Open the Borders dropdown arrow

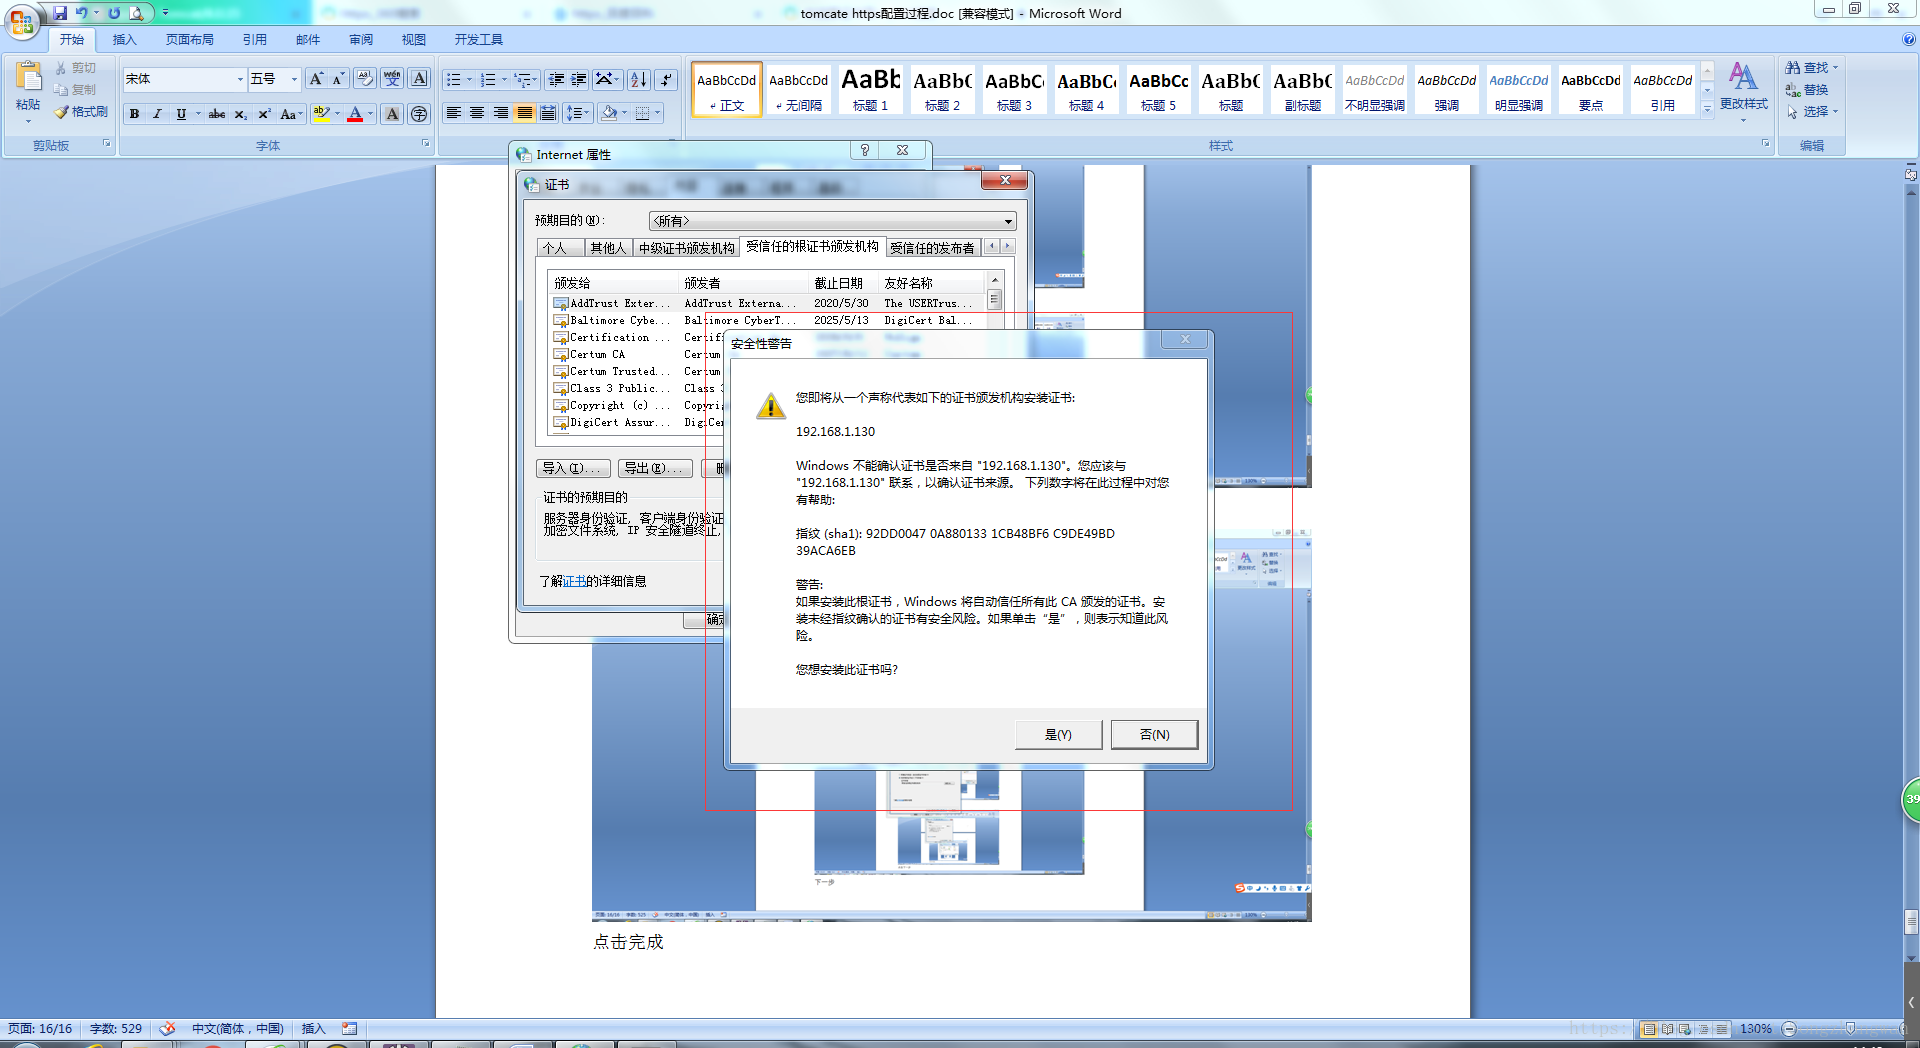(x=658, y=113)
